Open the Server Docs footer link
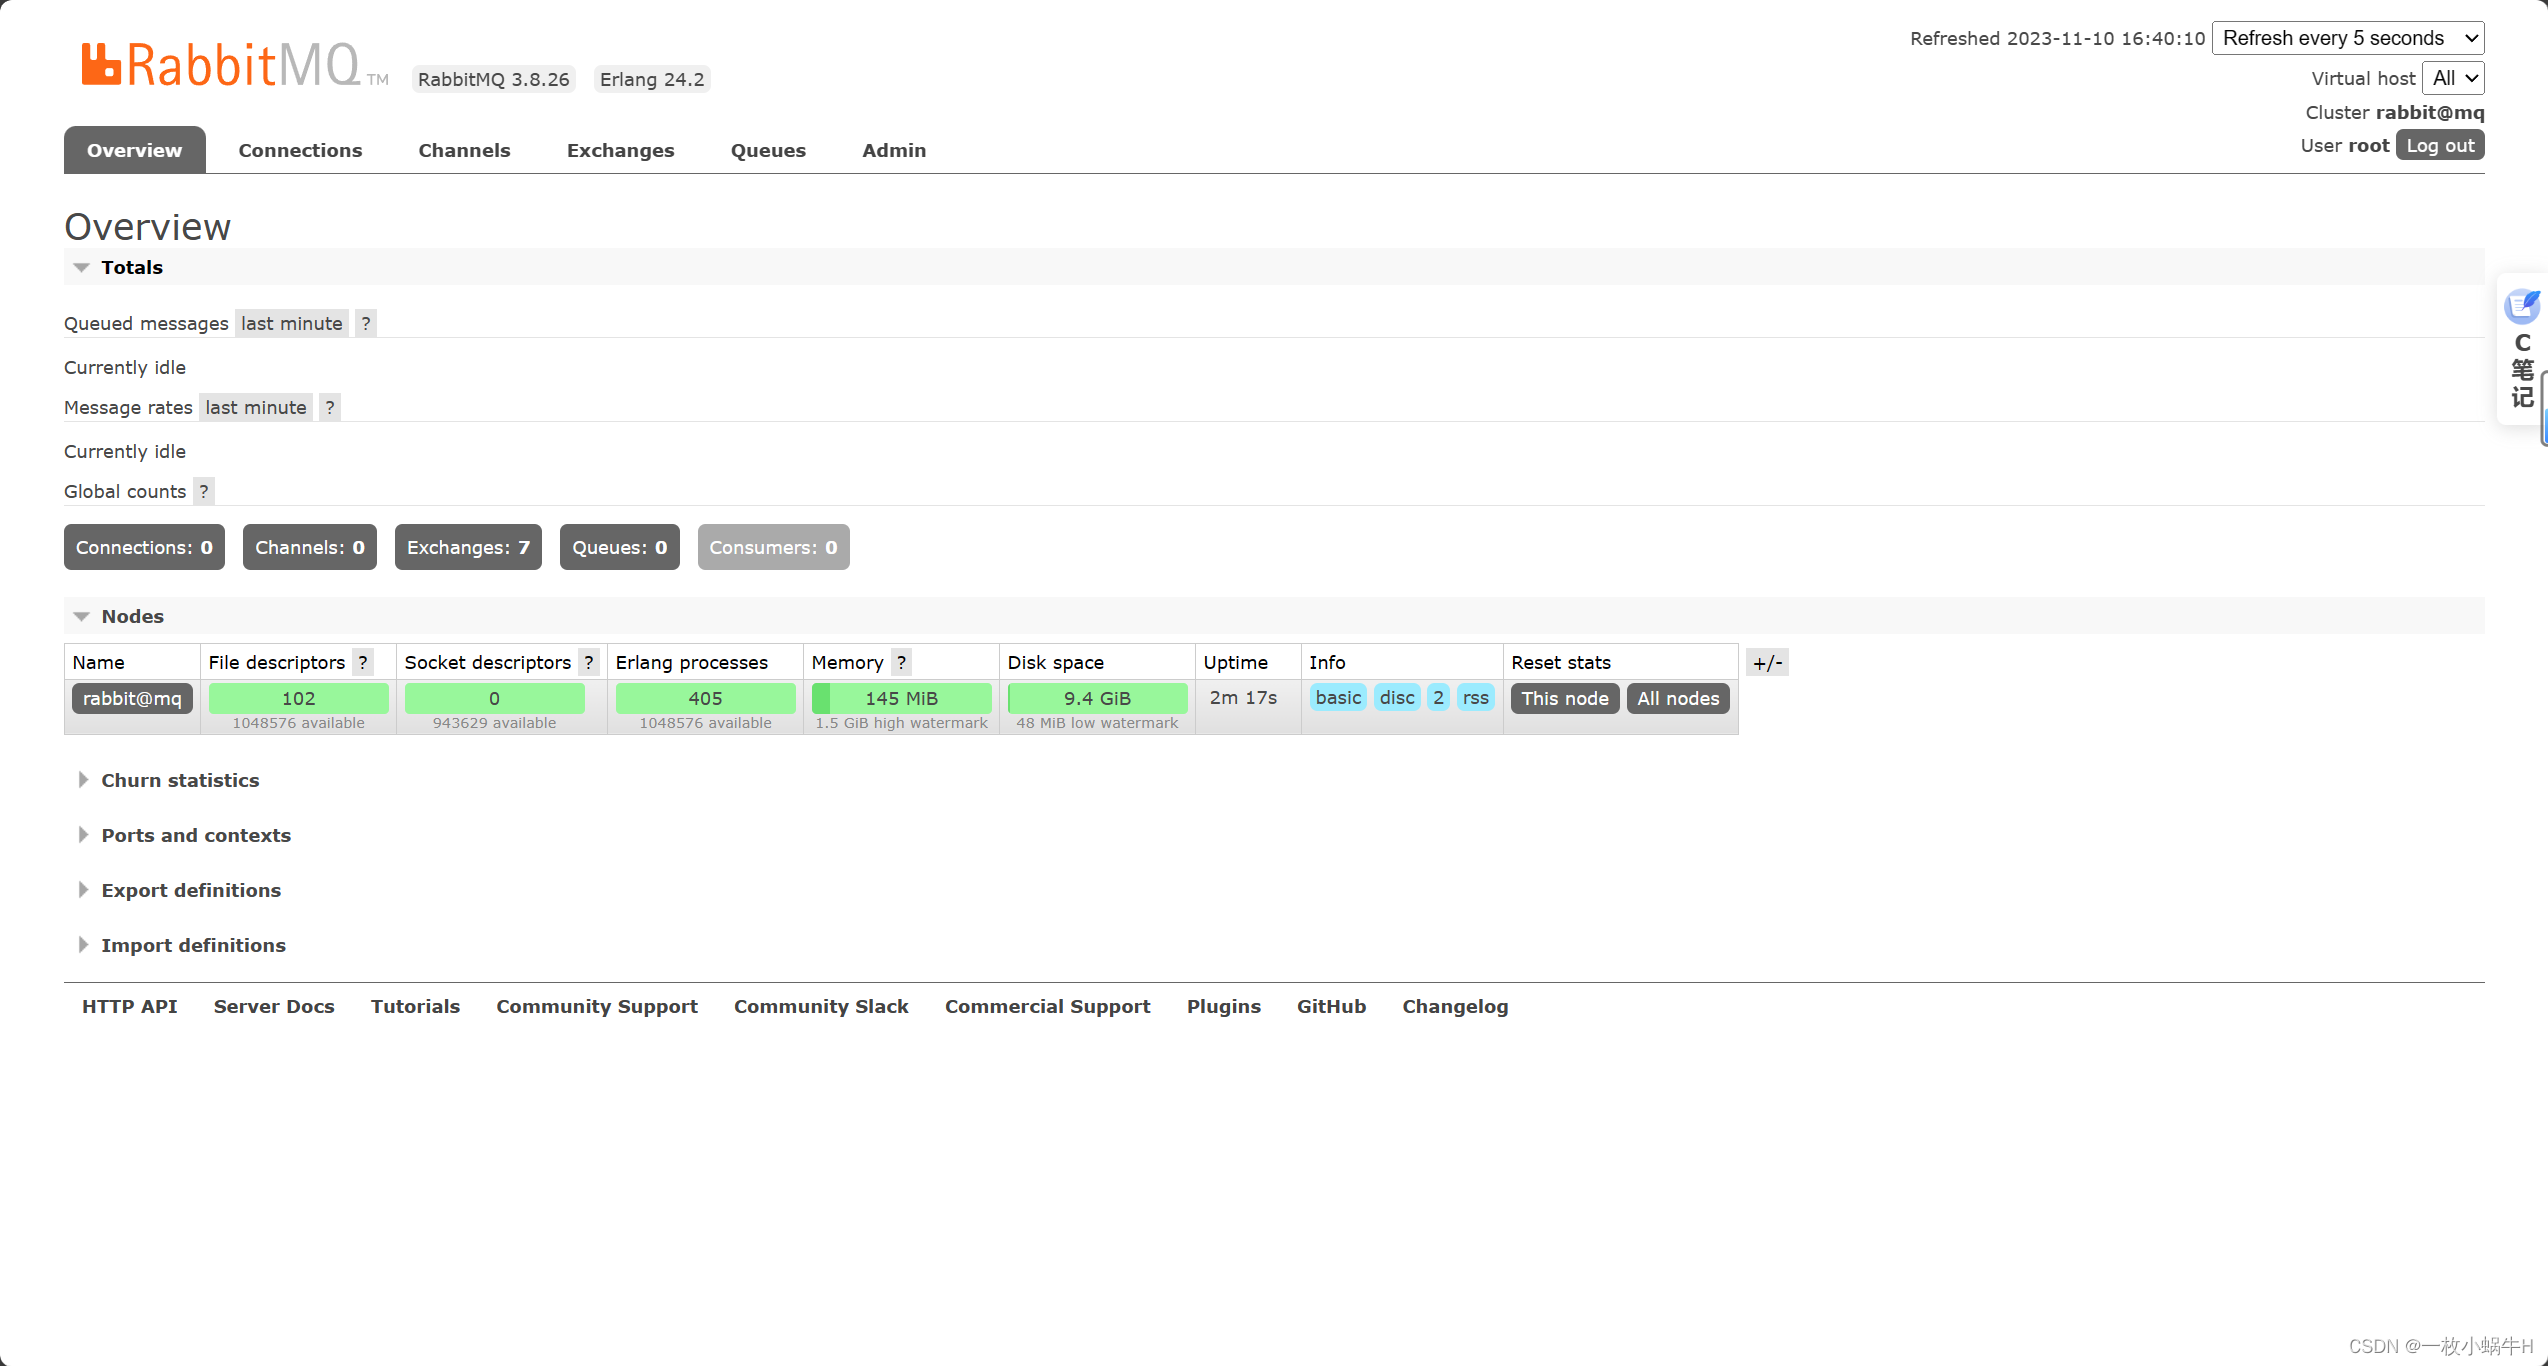This screenshot has width=2548, height=1366. pyautogui.click(x=274, y=1006)
